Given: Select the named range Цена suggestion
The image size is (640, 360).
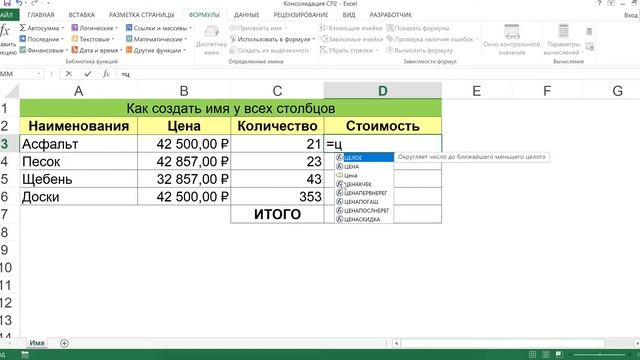Looking at the screenshot, I should (364, 176).
